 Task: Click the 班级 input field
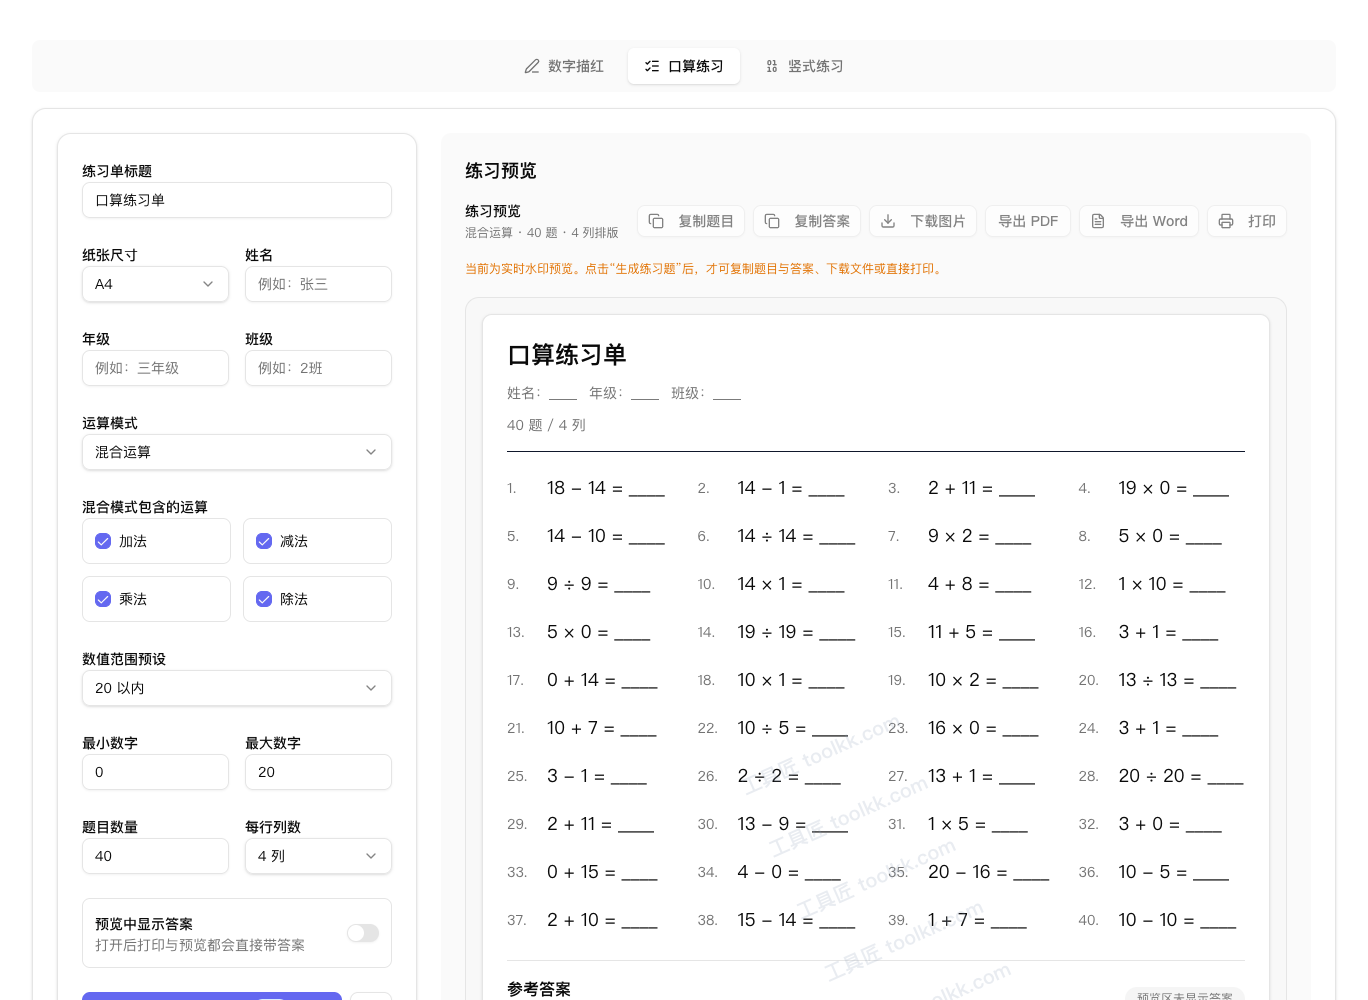[318, 368]
